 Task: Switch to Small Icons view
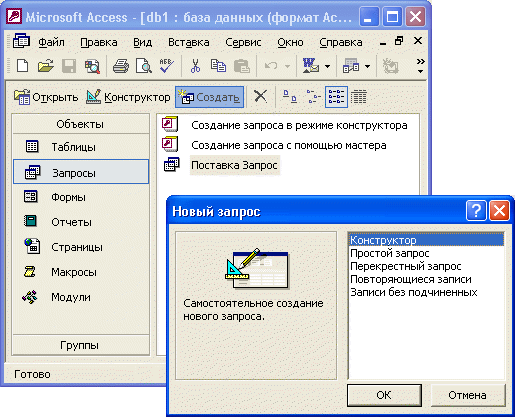click(x=313, y=97)
